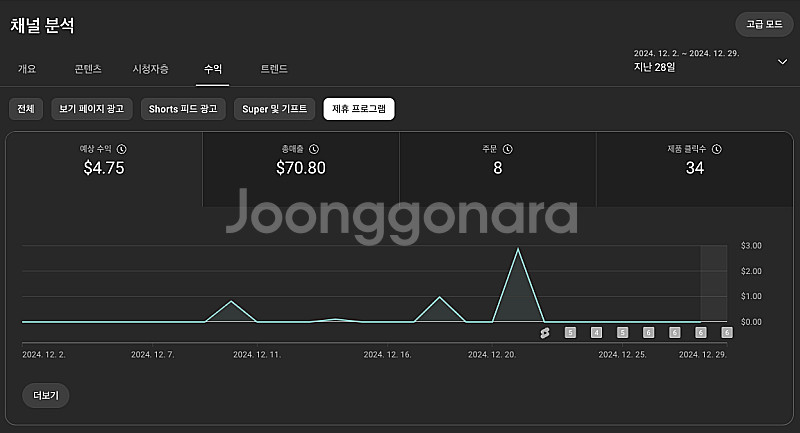The height and width of the screenshot is (433, 800).
Task: Select the 제품 클릭수 34 metric card
Action: (x=694, y=169)
